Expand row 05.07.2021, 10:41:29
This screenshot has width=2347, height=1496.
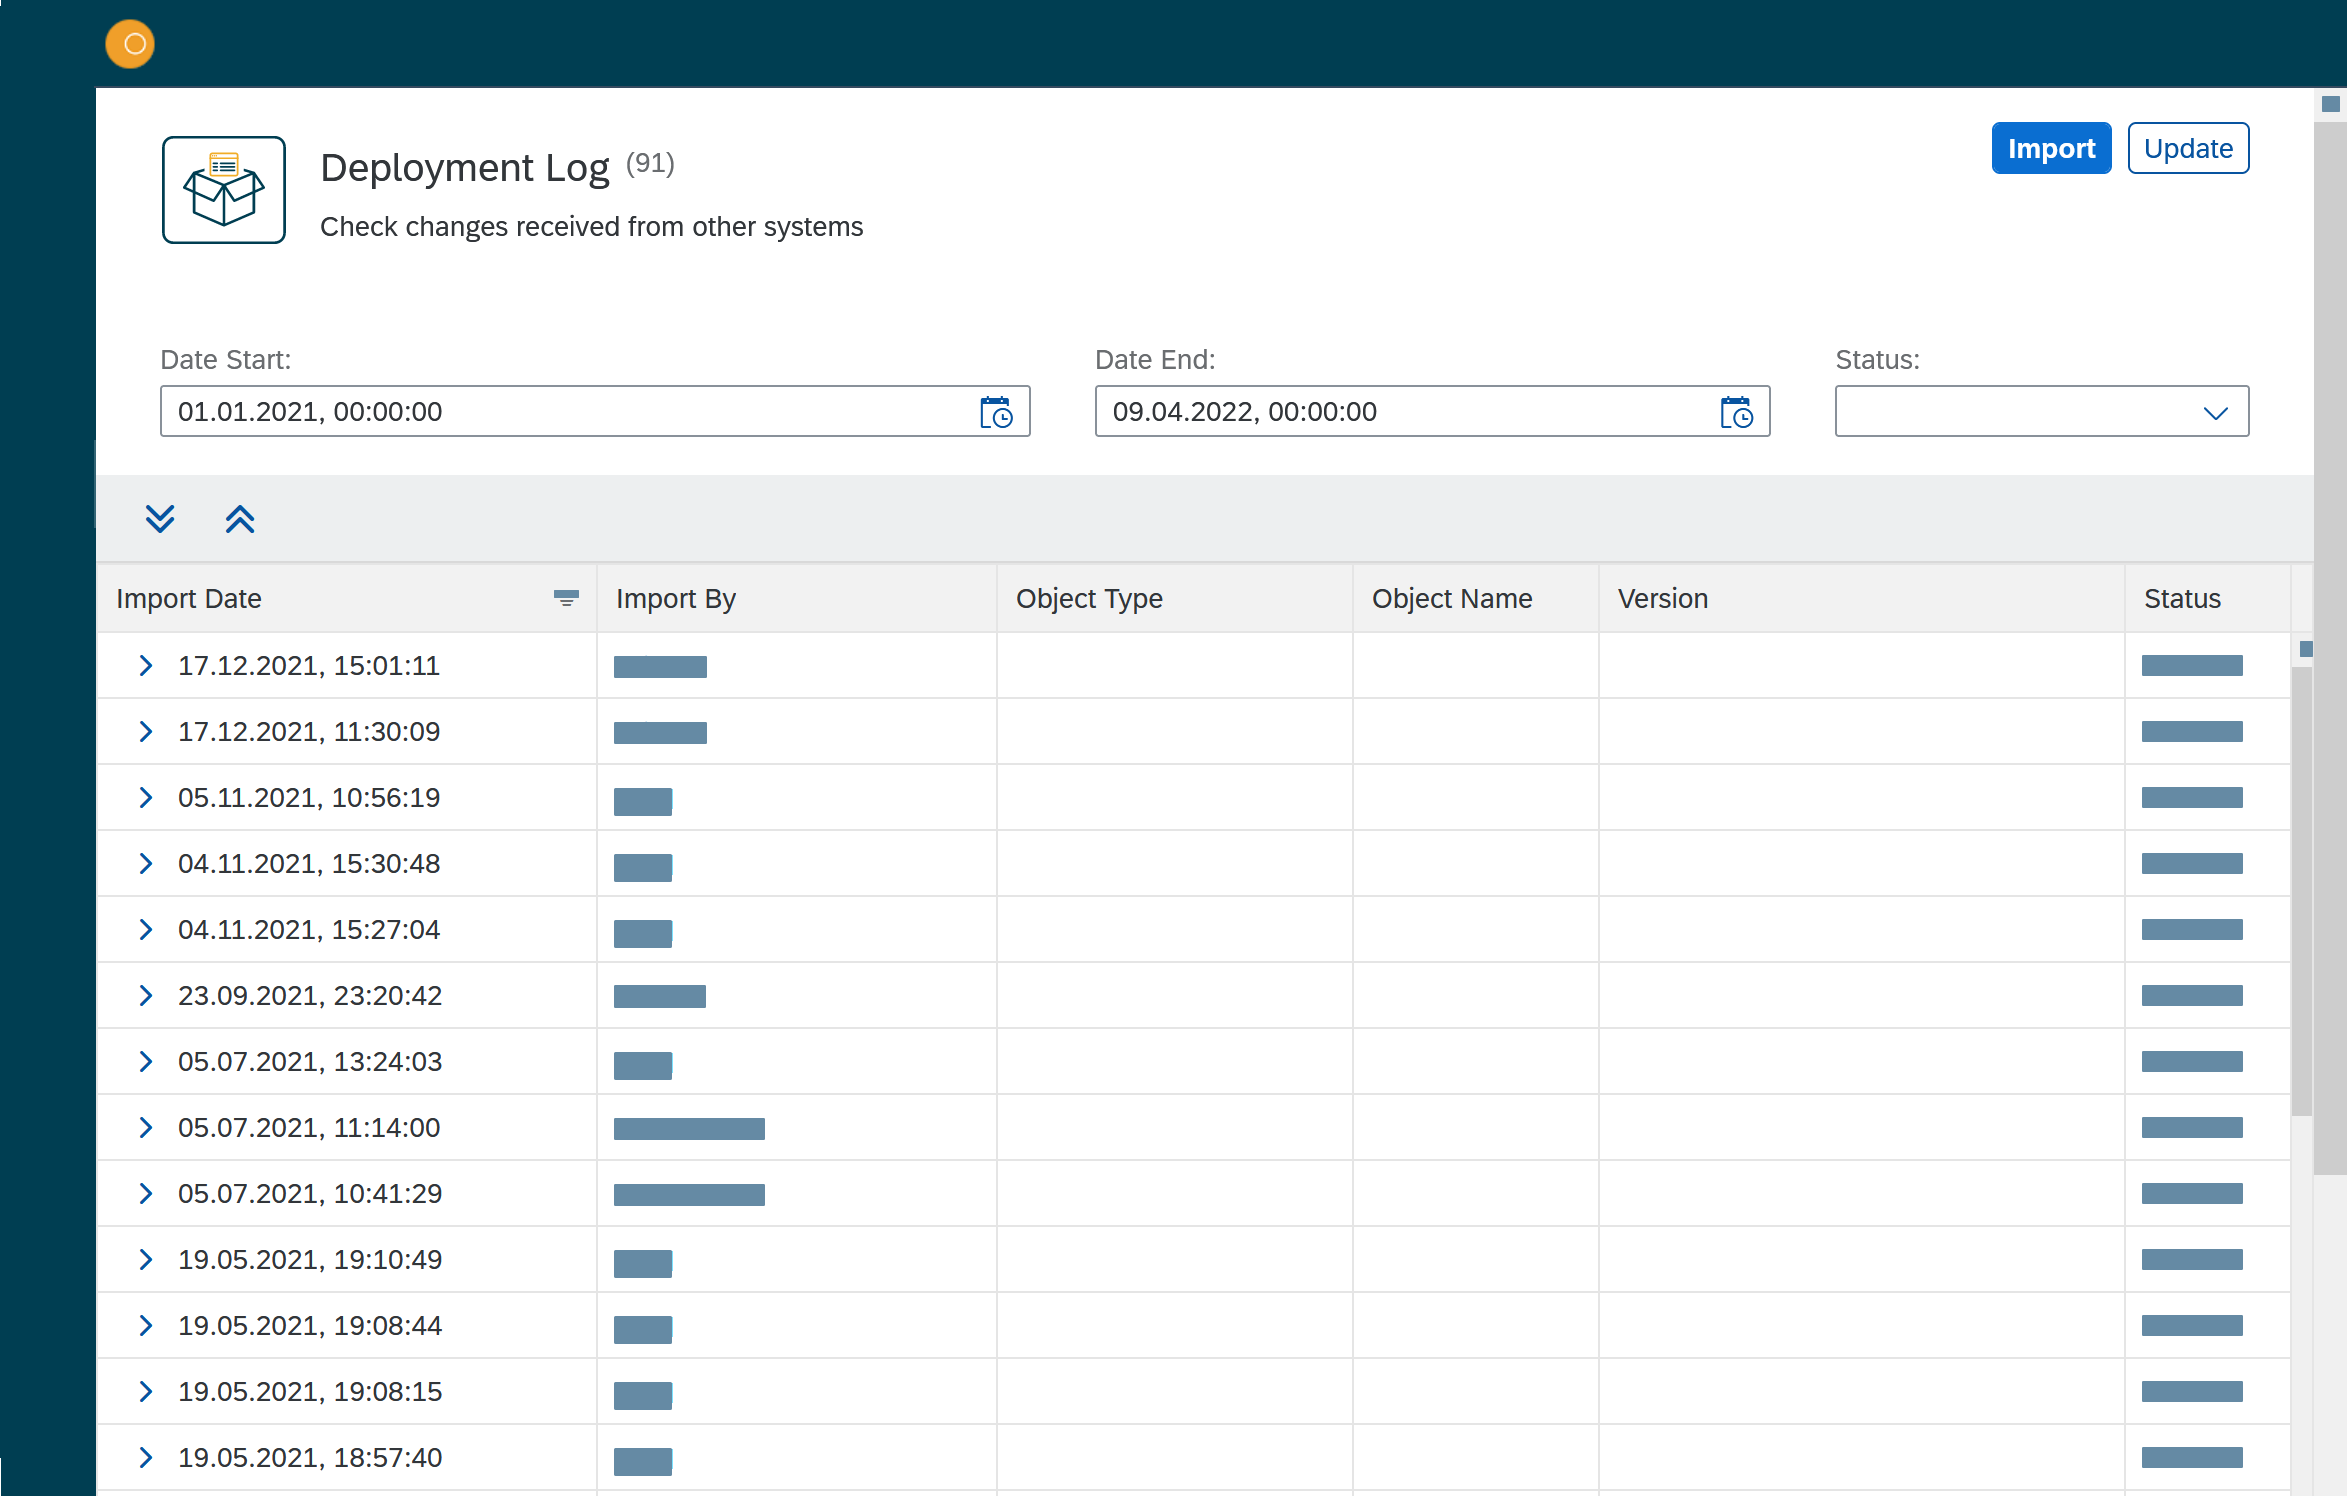click(x=146, y=1193)
